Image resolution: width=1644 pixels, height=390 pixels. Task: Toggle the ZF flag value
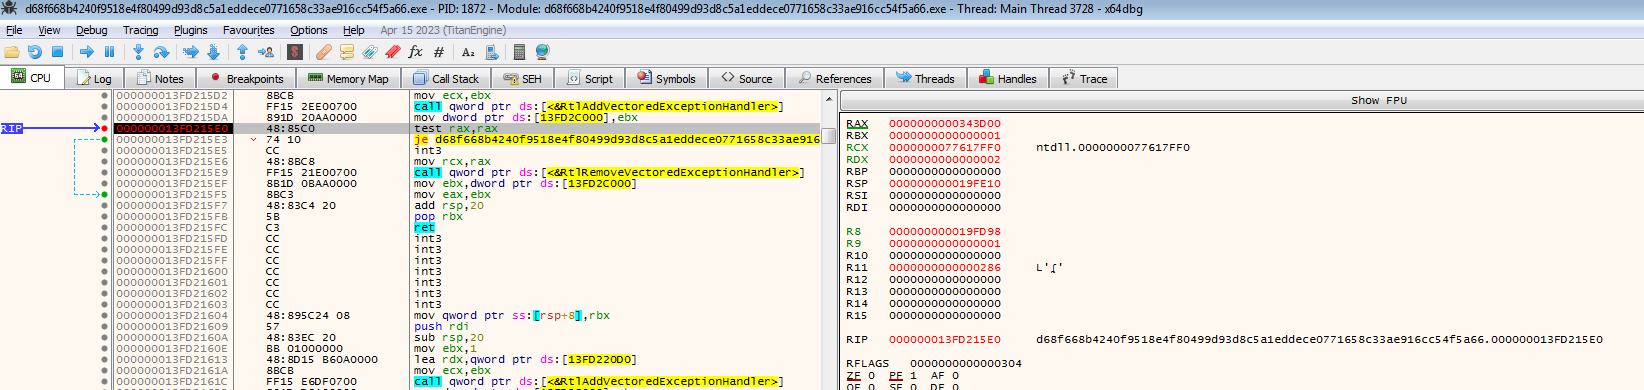[x=871, y=376]
